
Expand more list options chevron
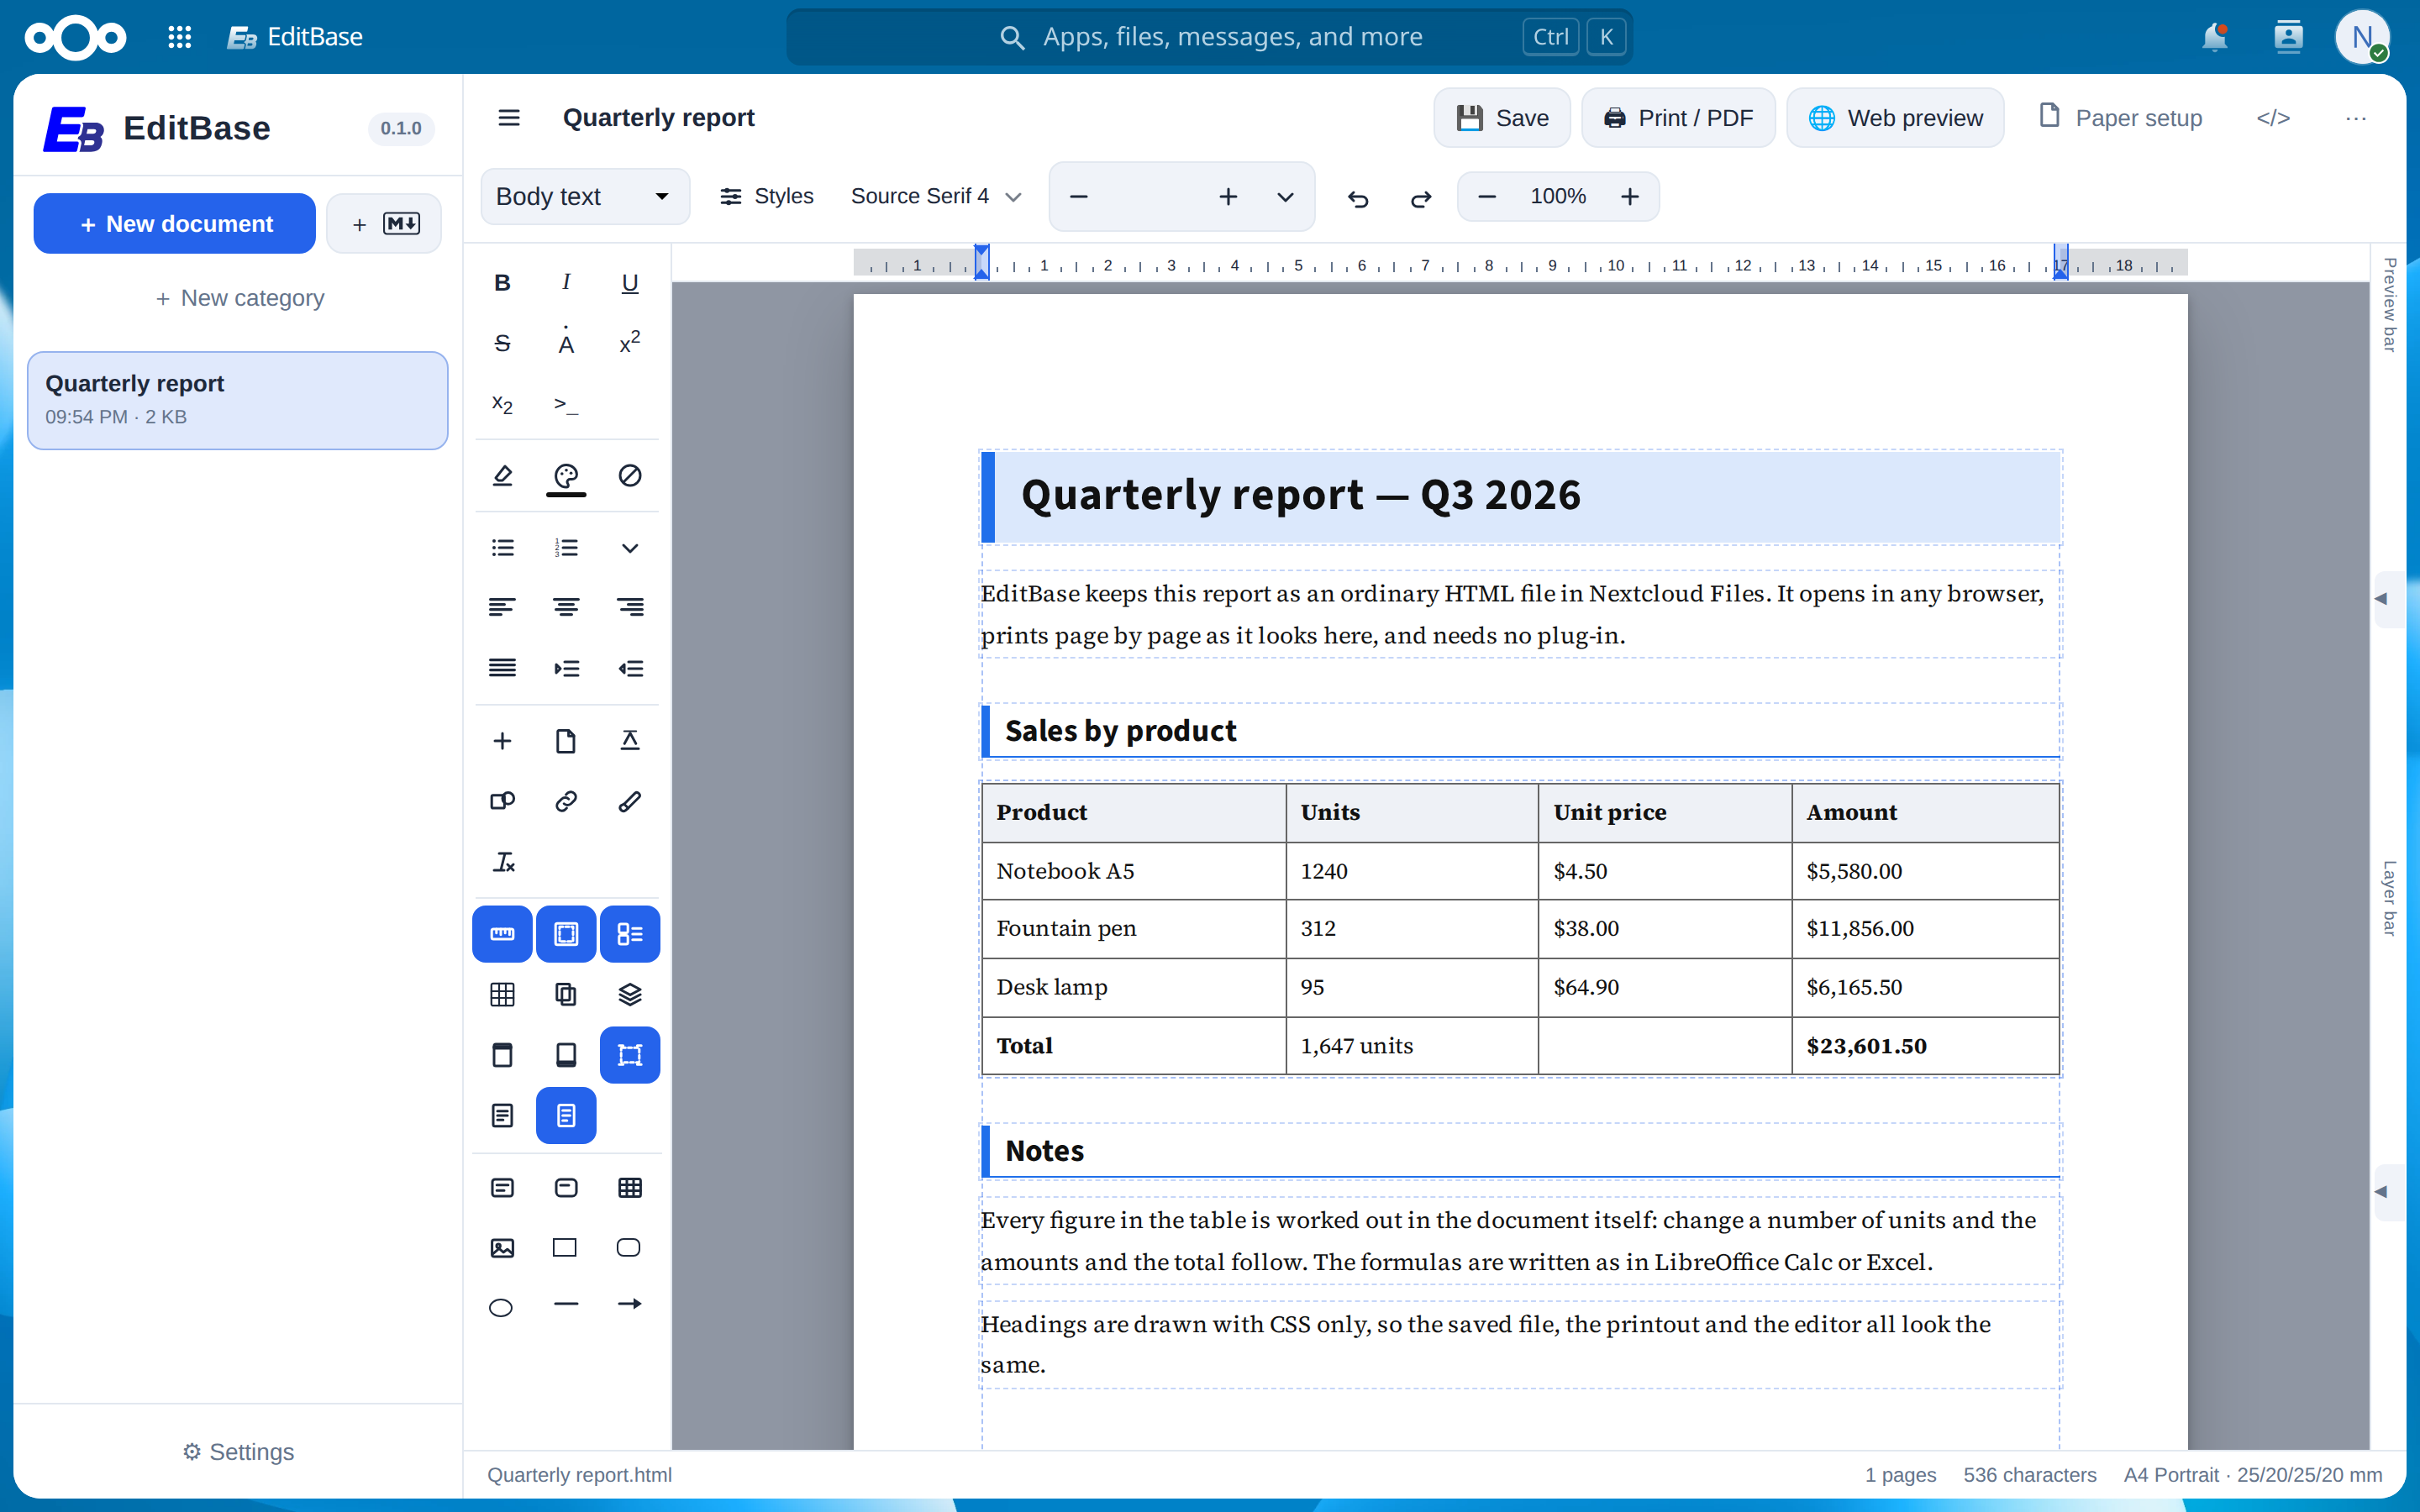click(x=630, y=548)
